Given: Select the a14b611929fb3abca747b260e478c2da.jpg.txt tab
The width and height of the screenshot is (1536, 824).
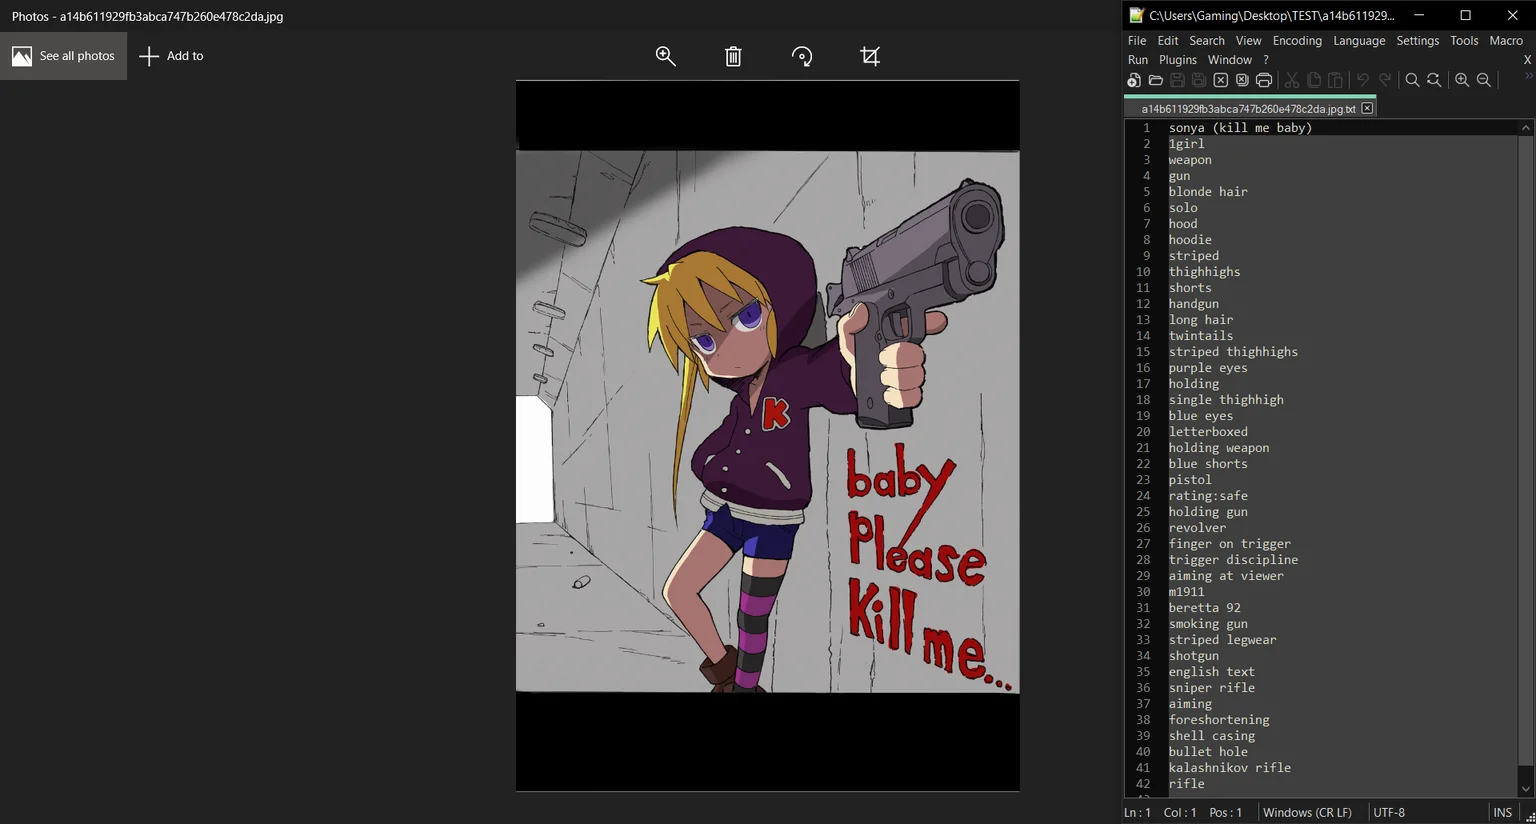Looking at the screenshot, I should coord(1249,108).
